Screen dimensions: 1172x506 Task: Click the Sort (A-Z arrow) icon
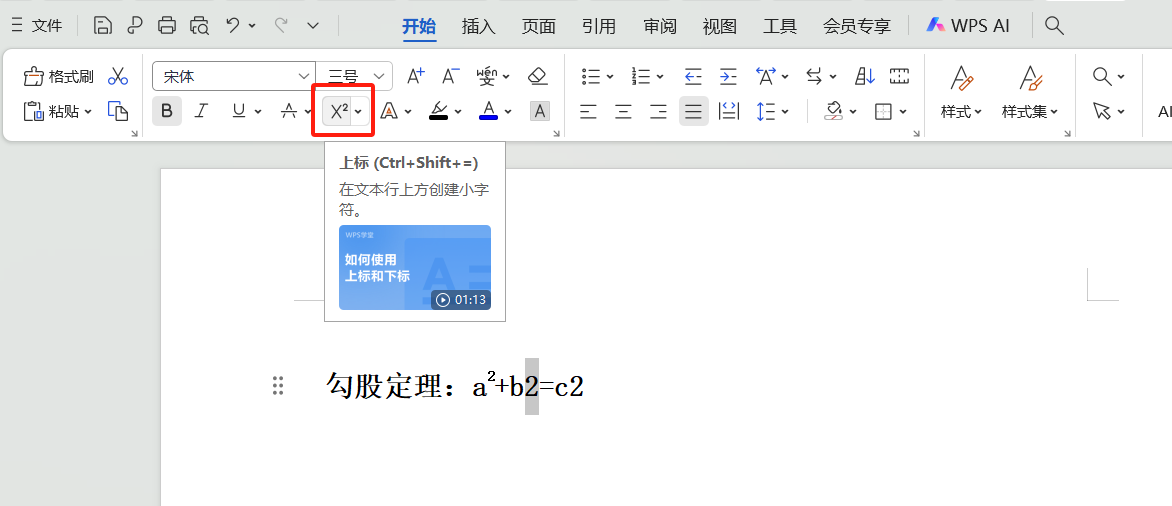click(x=865, y=76)
